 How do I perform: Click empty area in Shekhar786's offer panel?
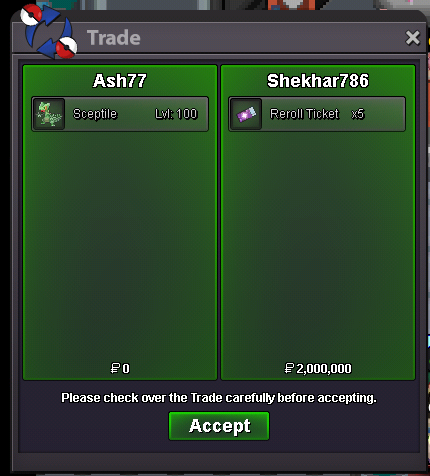point(318,247)
